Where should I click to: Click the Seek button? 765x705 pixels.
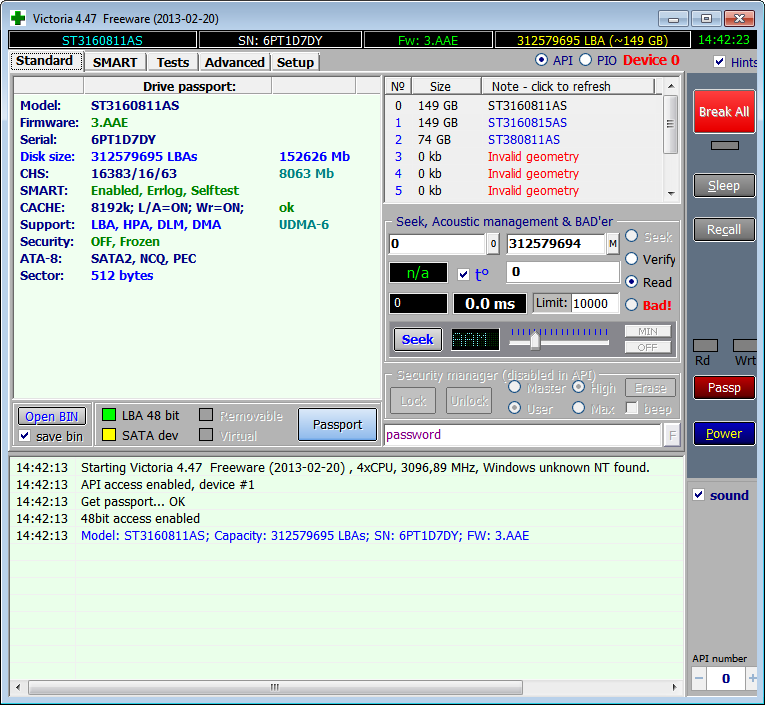418,339
